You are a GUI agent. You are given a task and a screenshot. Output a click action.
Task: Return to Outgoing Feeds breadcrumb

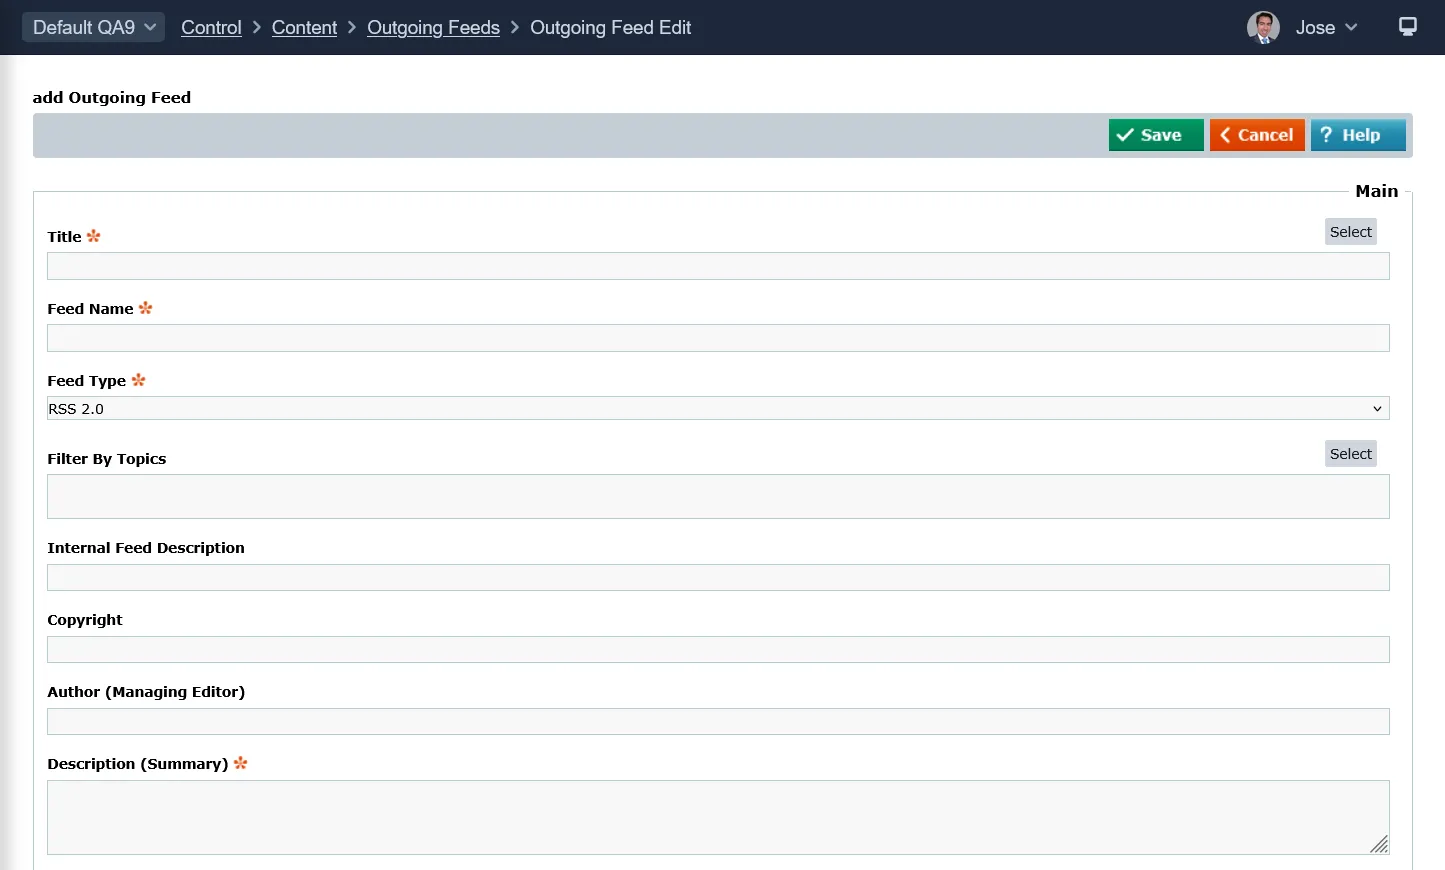[433, 28]
